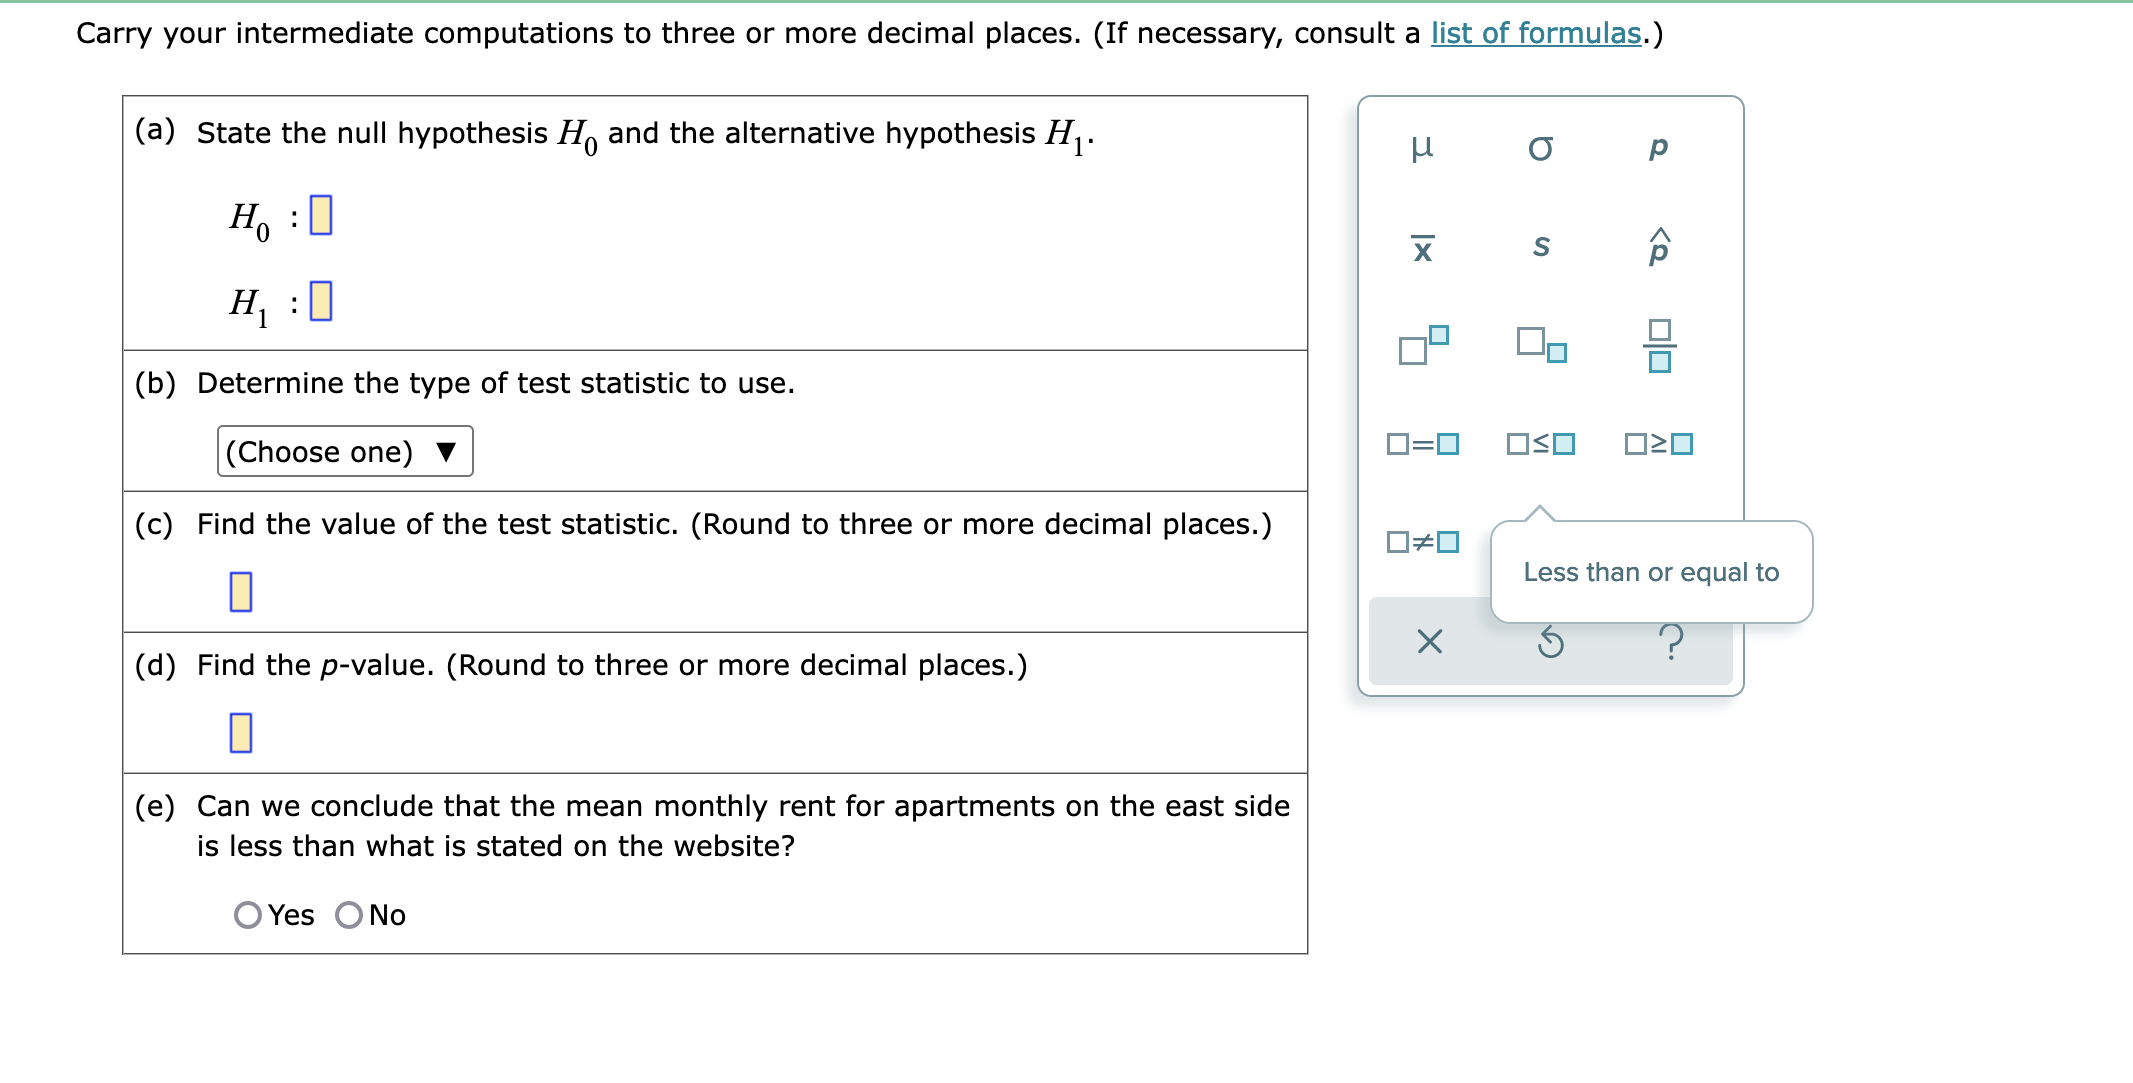
Task: Select the Yes radio button for part (e)
Action: (246, 914)
